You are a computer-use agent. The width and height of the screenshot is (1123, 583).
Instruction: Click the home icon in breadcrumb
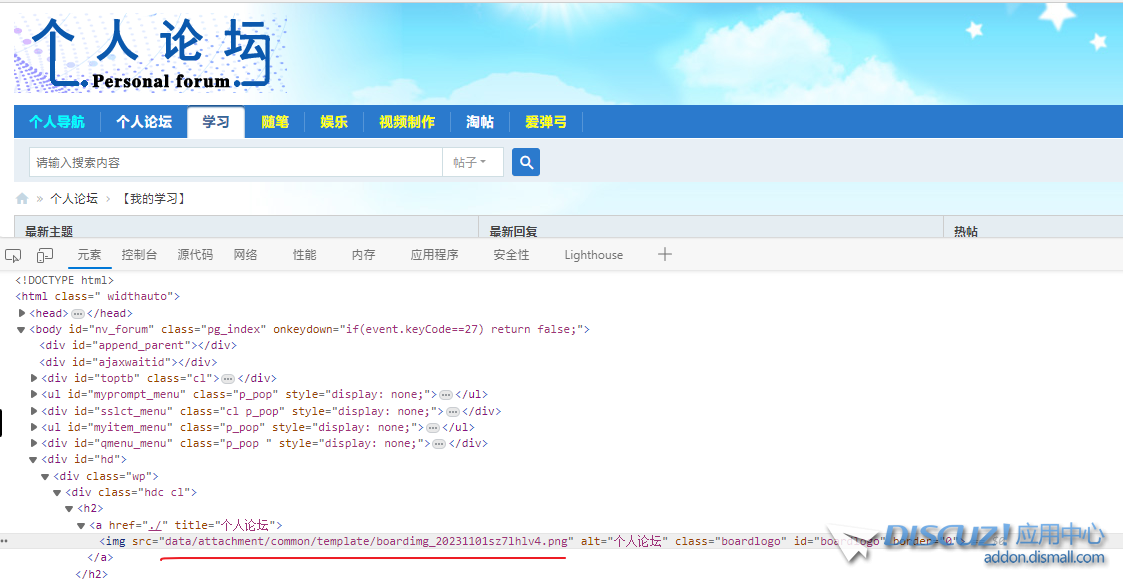click(x=22, y=199)
